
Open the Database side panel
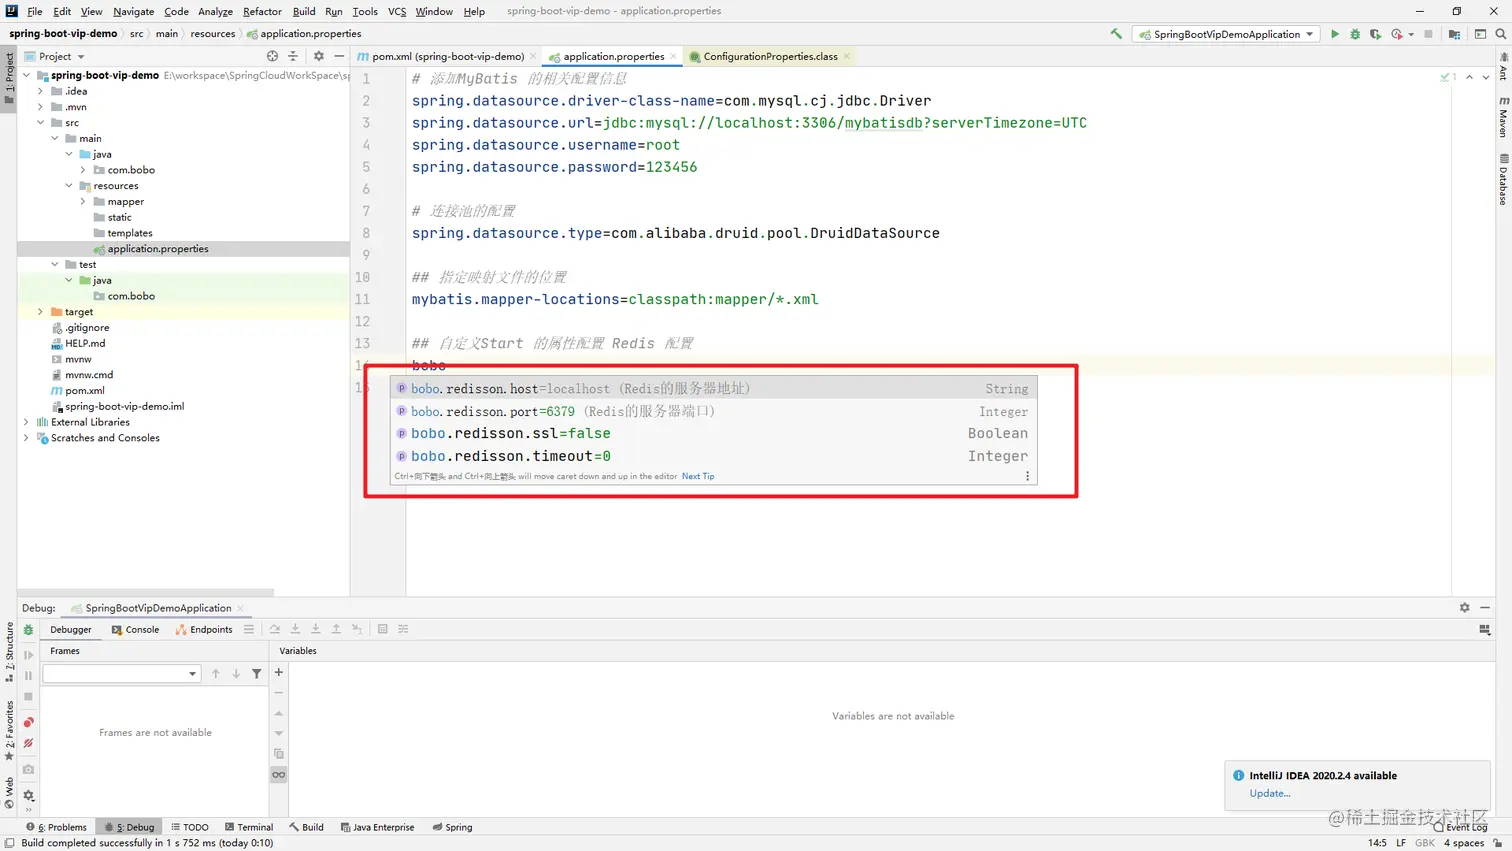pos(1503,180)
